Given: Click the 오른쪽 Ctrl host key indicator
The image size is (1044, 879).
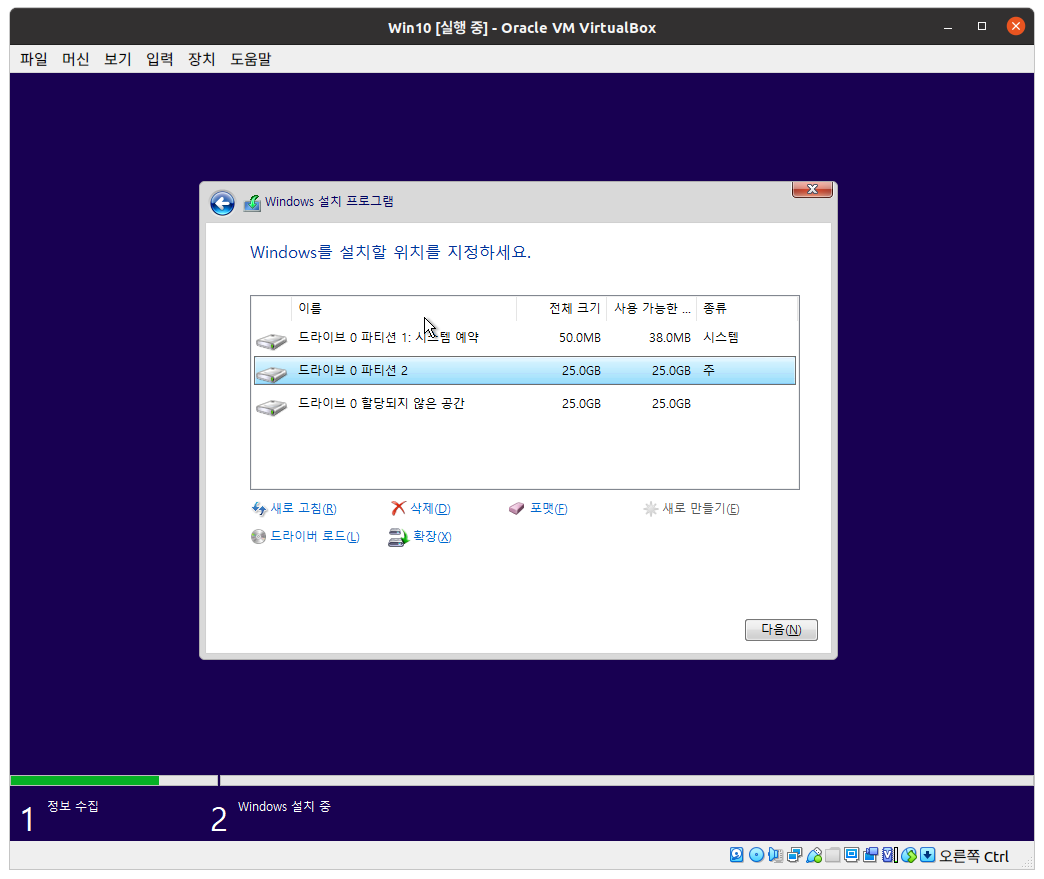Looking at the screenshot, I should click(974, 856).
